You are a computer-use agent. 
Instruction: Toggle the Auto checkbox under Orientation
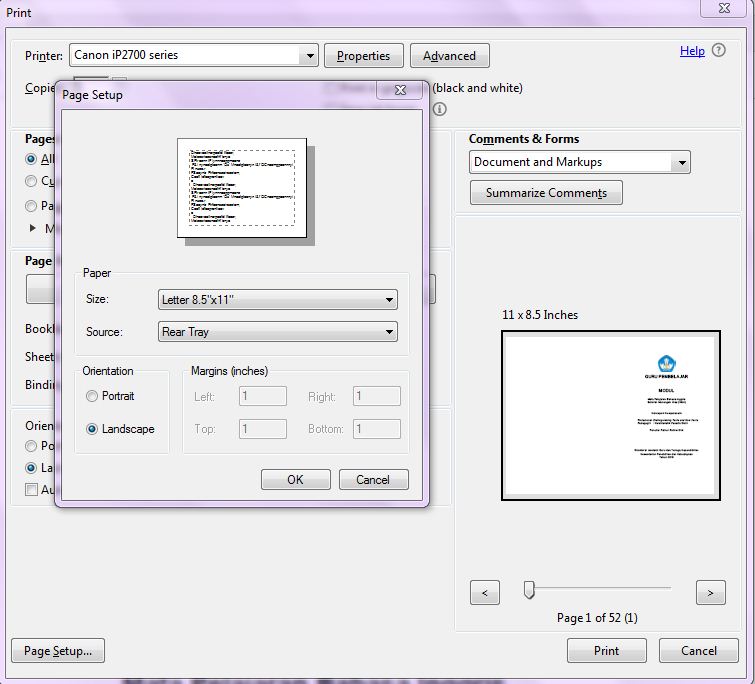click(31, 490)
